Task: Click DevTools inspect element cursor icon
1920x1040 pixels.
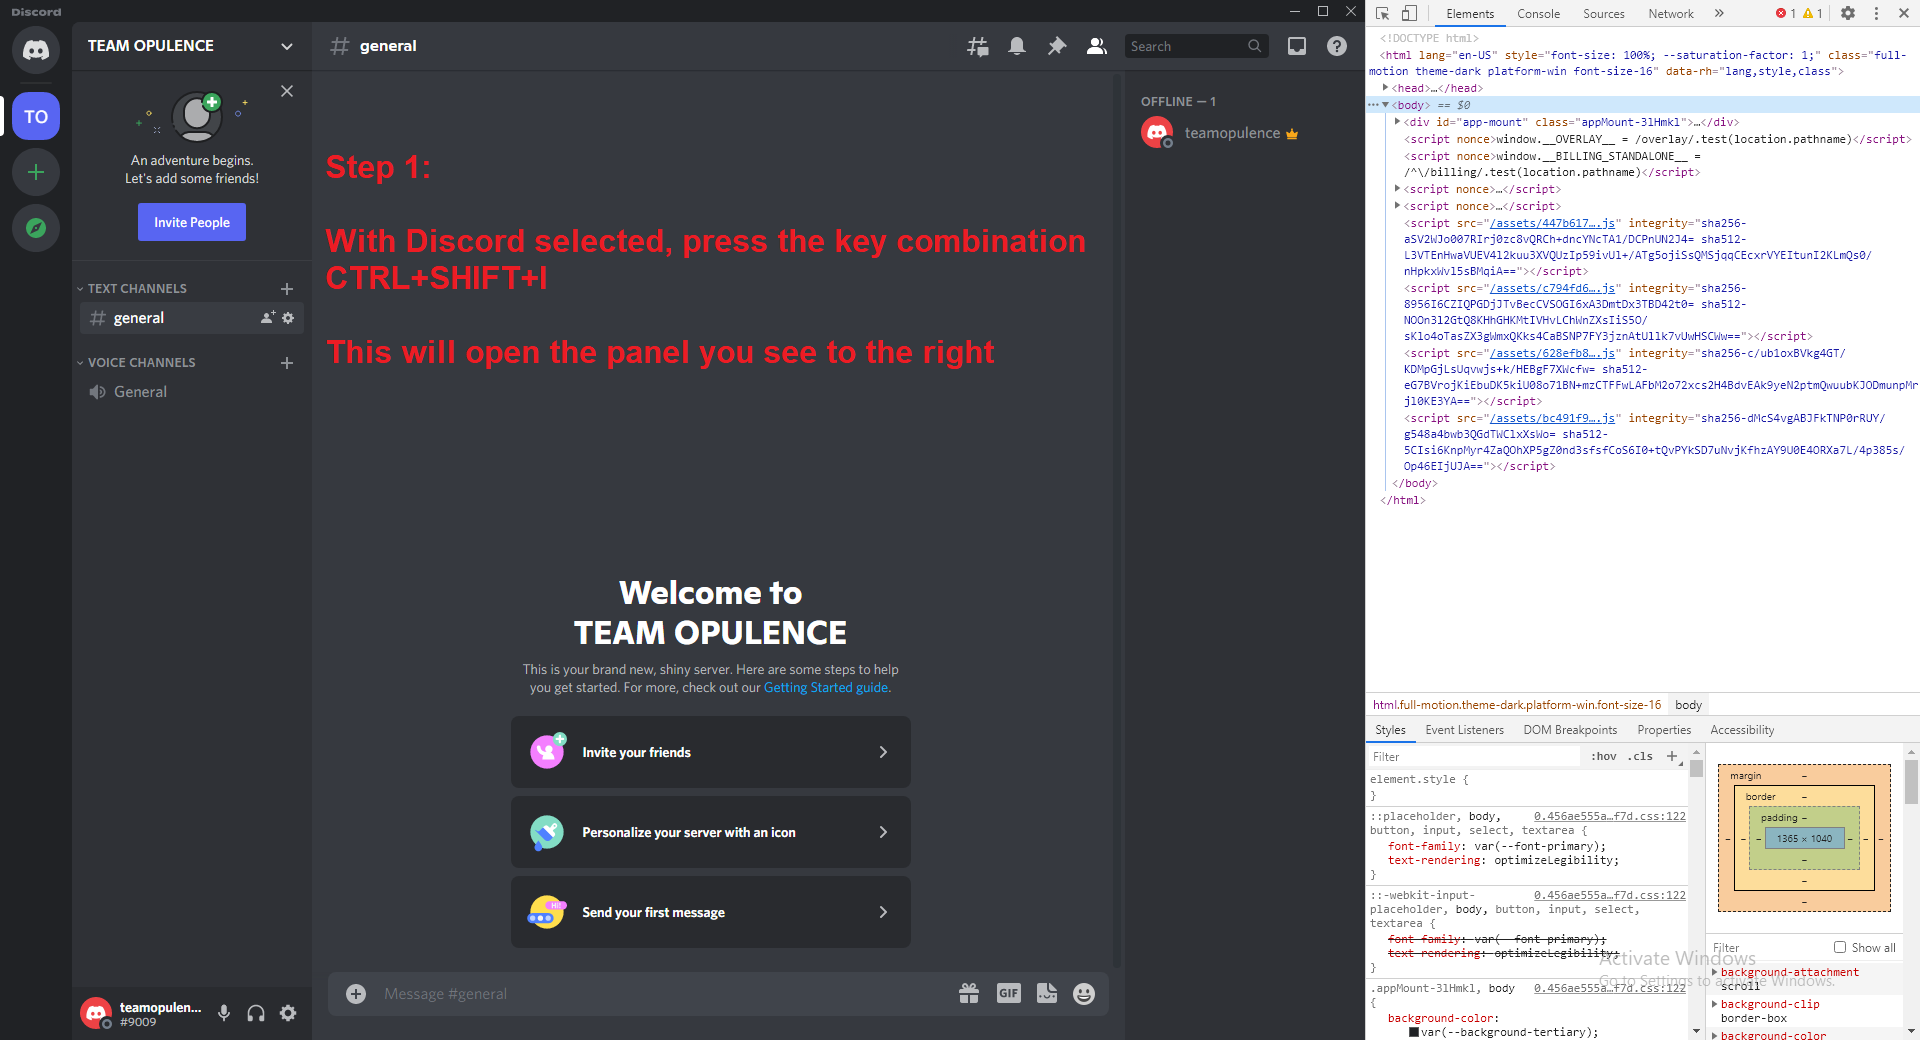Action: point(1383,13)
